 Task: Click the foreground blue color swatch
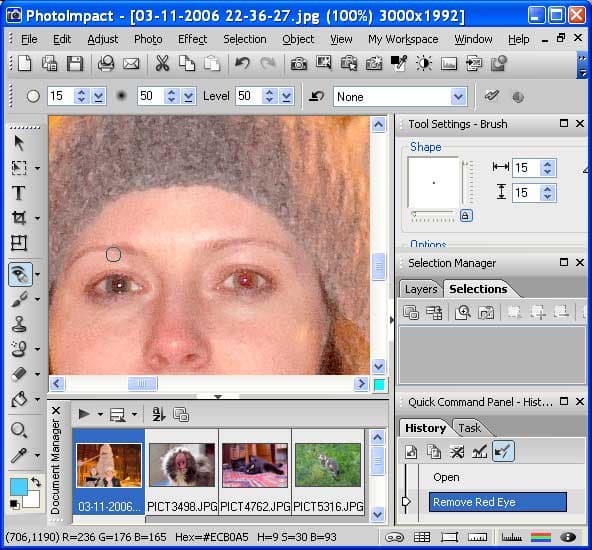18,486
